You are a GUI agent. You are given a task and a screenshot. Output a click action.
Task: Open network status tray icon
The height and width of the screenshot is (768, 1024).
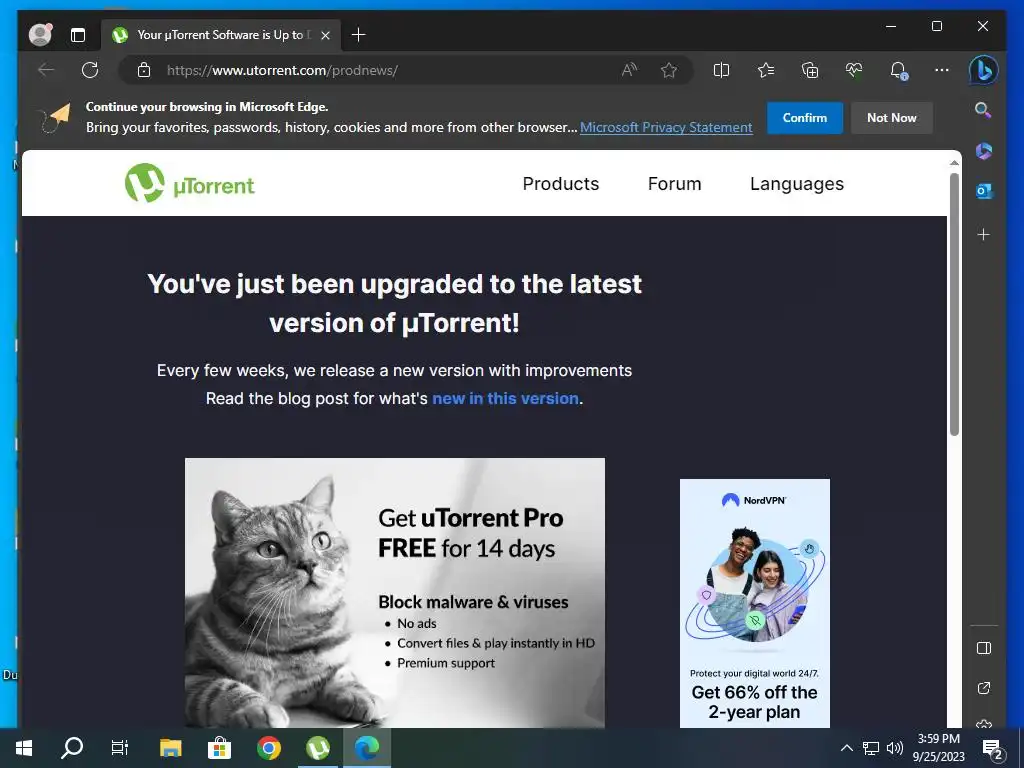(871, 748)
